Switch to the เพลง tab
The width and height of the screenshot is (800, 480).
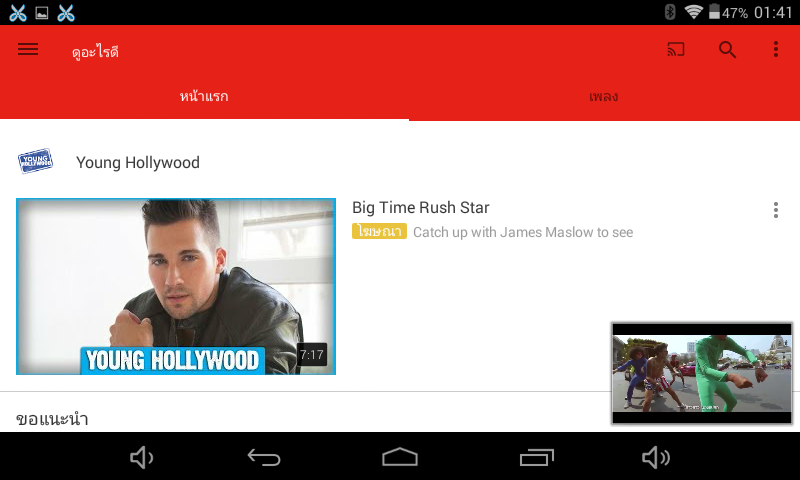coord(604,96)
